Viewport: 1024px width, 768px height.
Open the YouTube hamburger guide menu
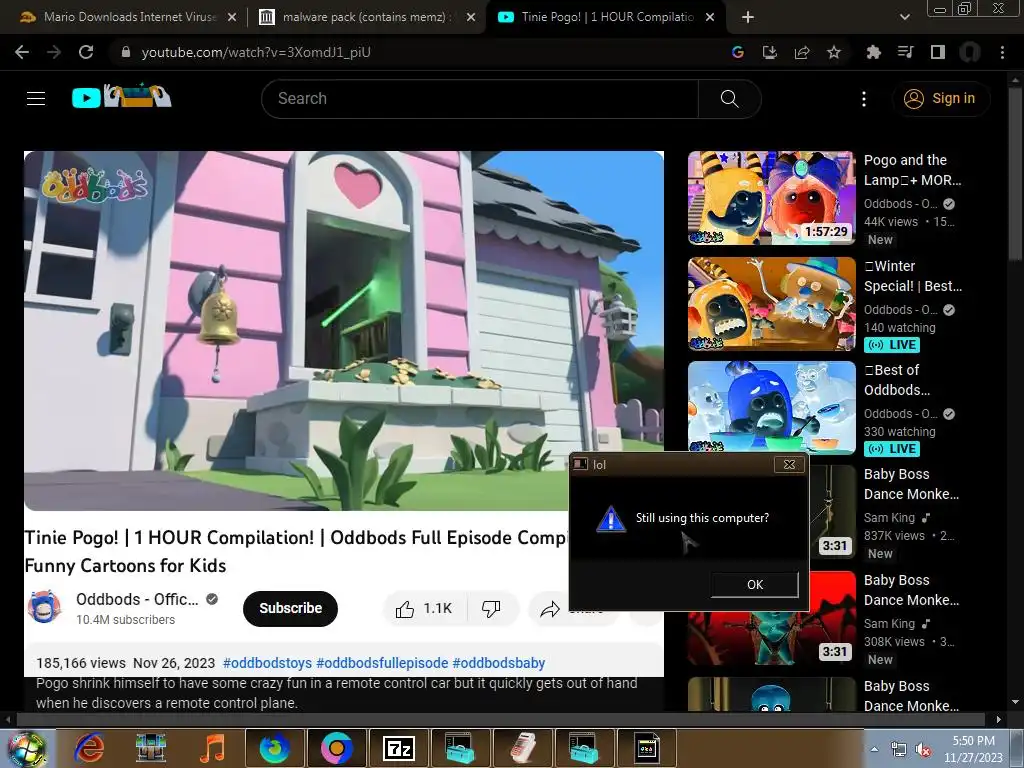36,99
